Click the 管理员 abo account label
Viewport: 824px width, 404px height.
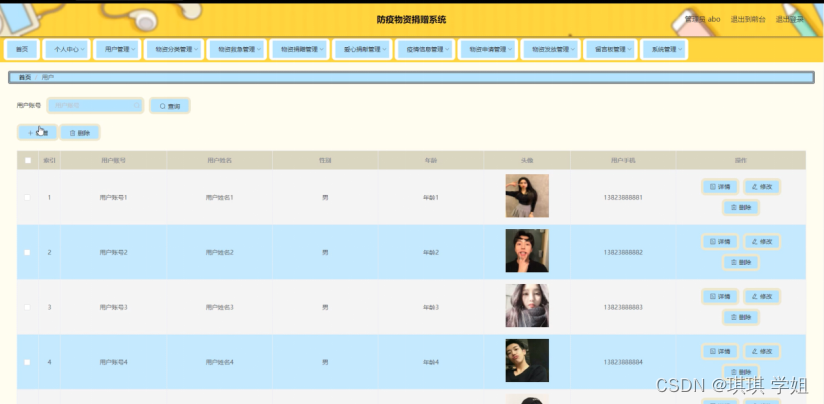pyautogui.click(x=702, y=19)
